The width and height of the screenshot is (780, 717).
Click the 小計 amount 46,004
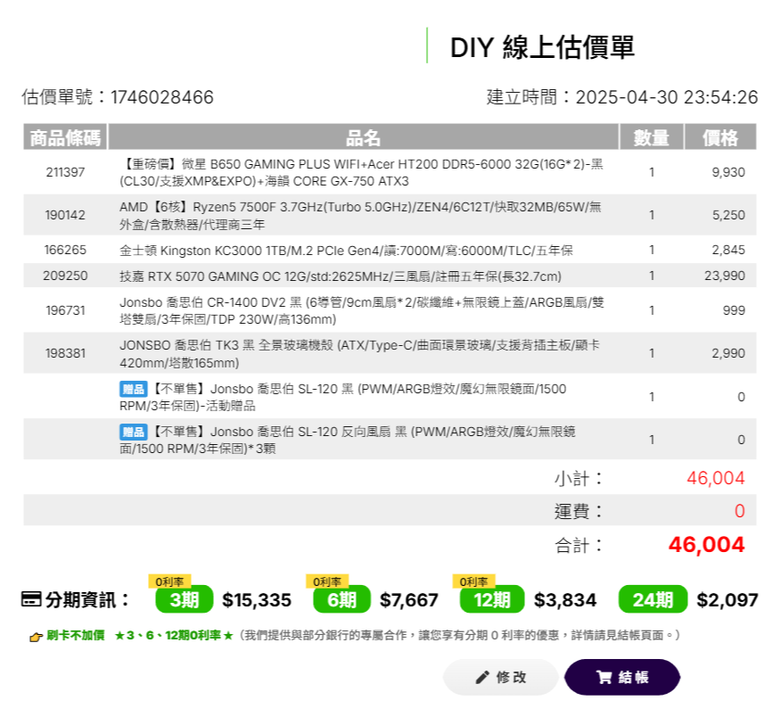pyautogui.click(x=716, y=478)
